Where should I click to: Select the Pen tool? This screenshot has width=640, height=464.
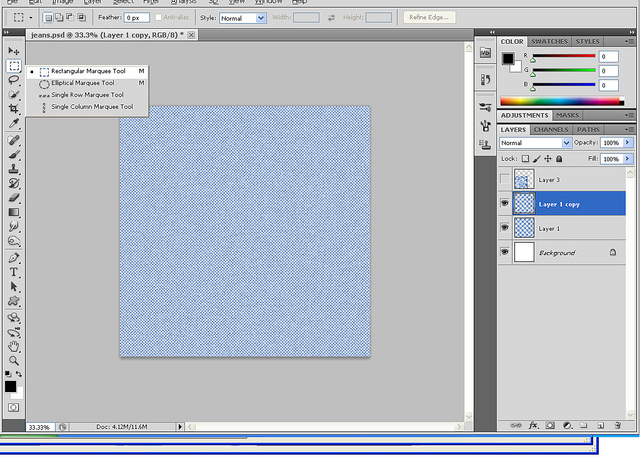(13, 258)
